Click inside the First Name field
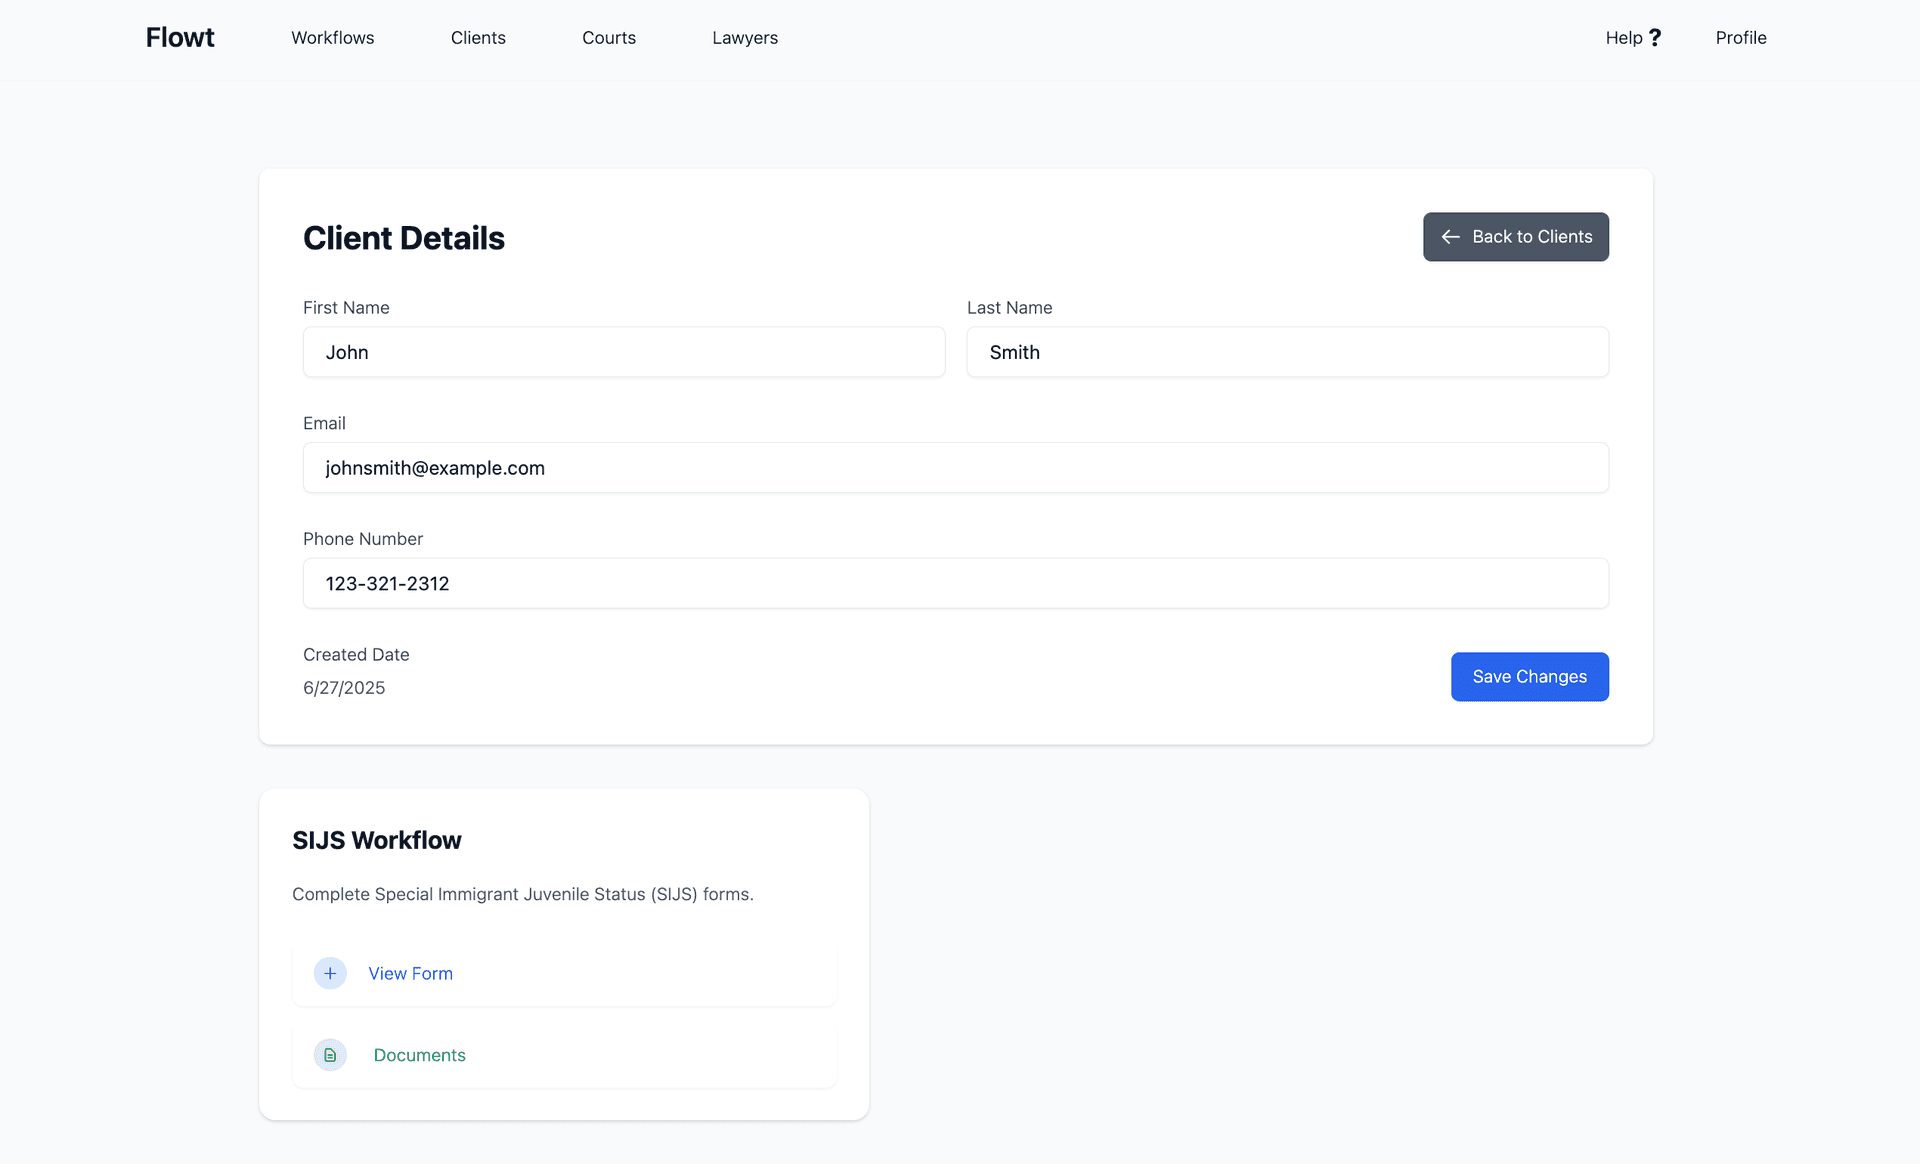Image resolution: width=1920 pixels, height=1164 pixels. click(623, 352)
